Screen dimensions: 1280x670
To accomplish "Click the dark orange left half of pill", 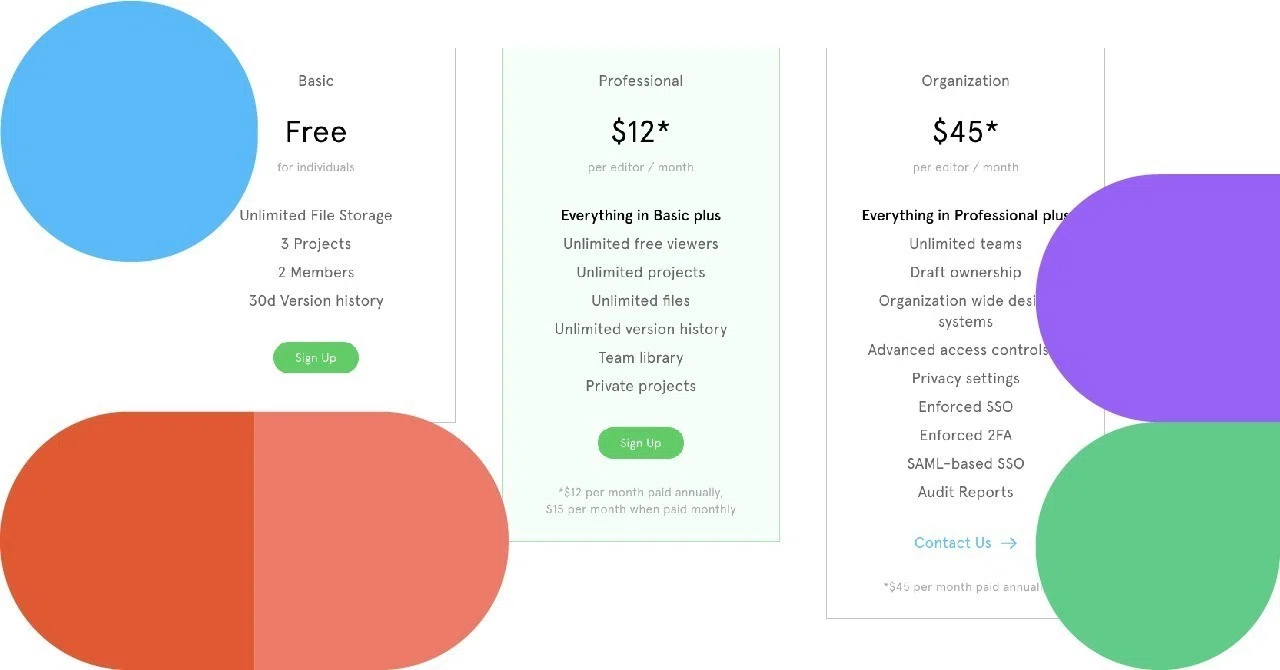I will click(x=127, y=541).
